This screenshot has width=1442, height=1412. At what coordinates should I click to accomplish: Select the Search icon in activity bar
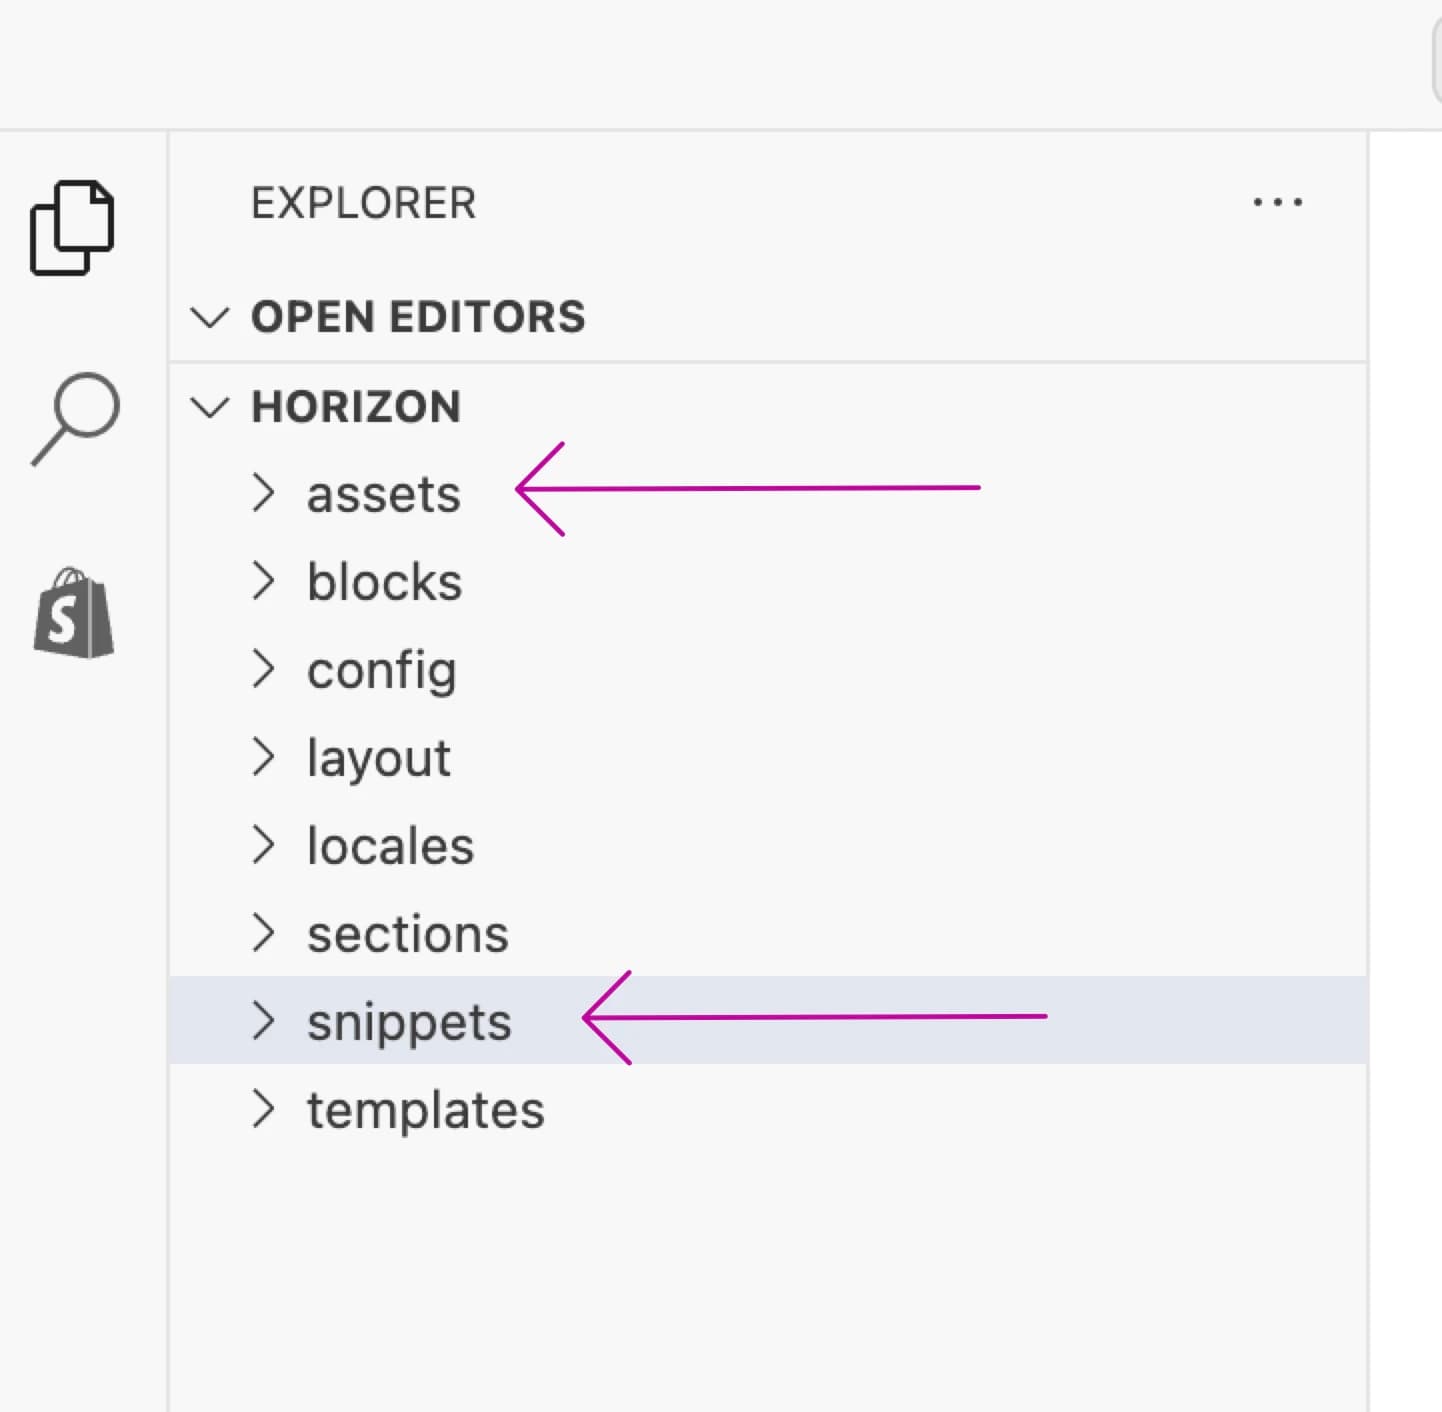click(x=74, y=418)
